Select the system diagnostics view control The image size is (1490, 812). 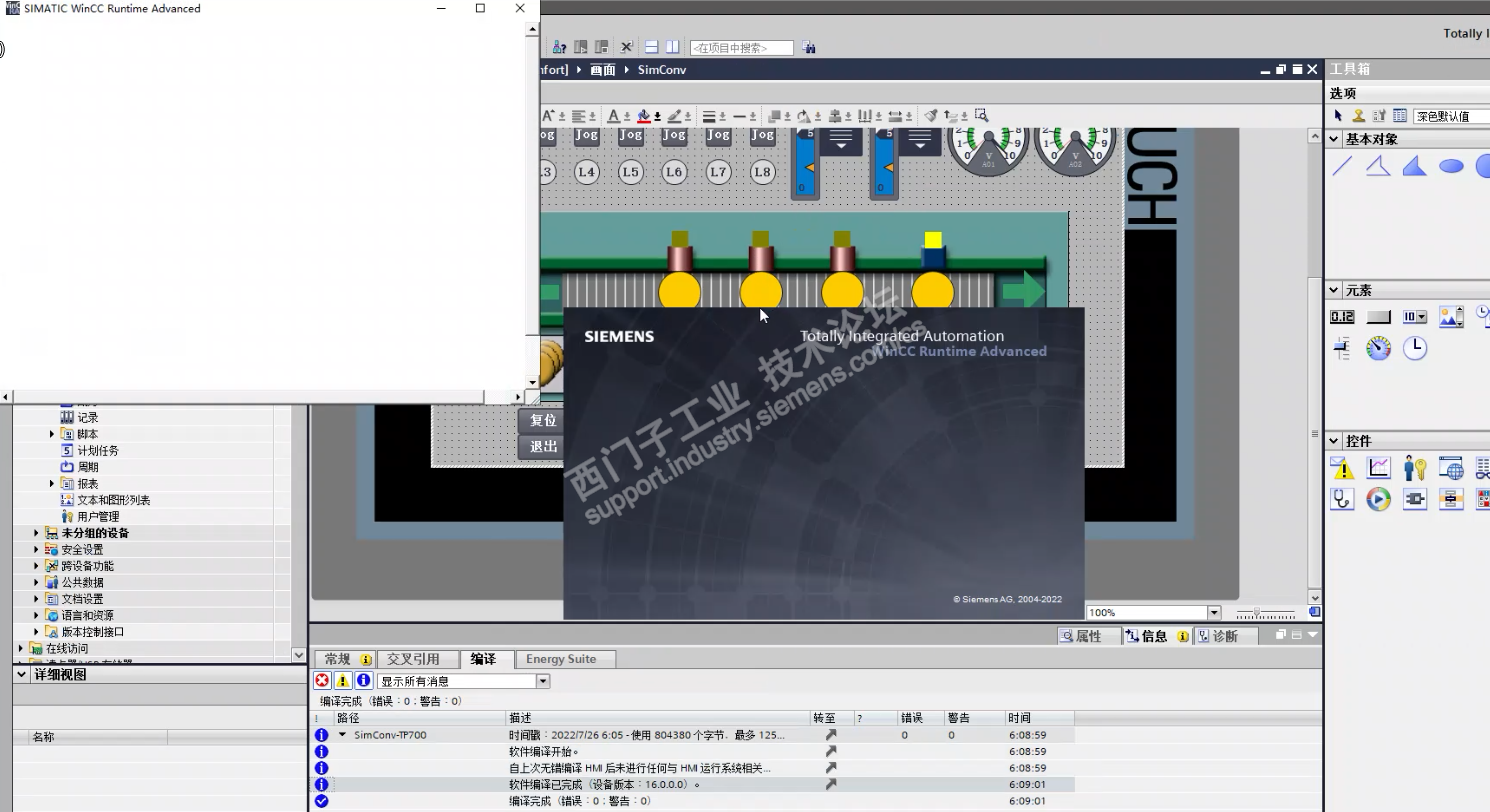(1342, 498)
